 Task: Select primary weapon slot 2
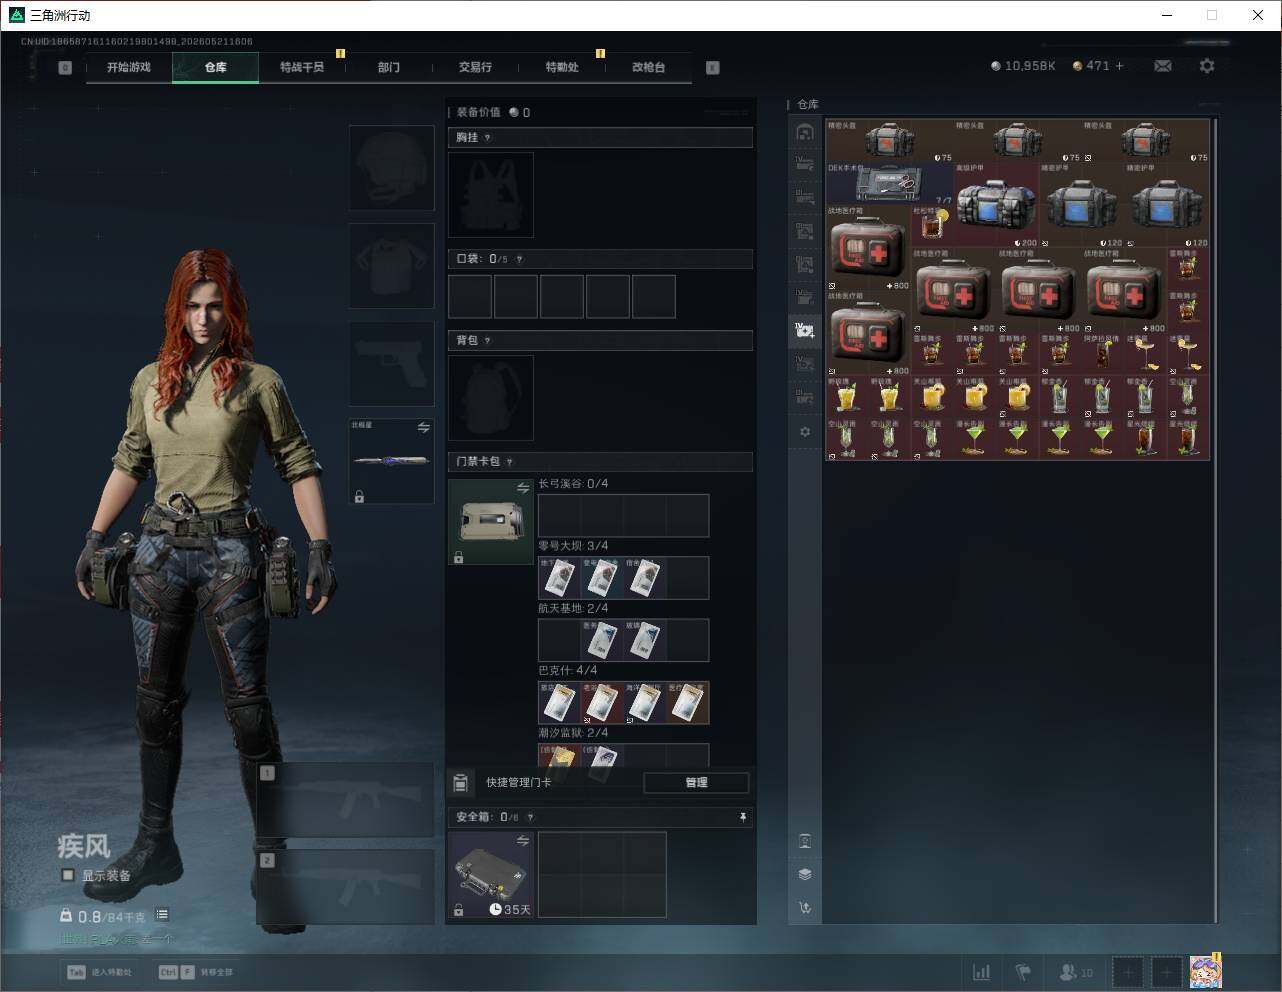(x=345, y=887)
